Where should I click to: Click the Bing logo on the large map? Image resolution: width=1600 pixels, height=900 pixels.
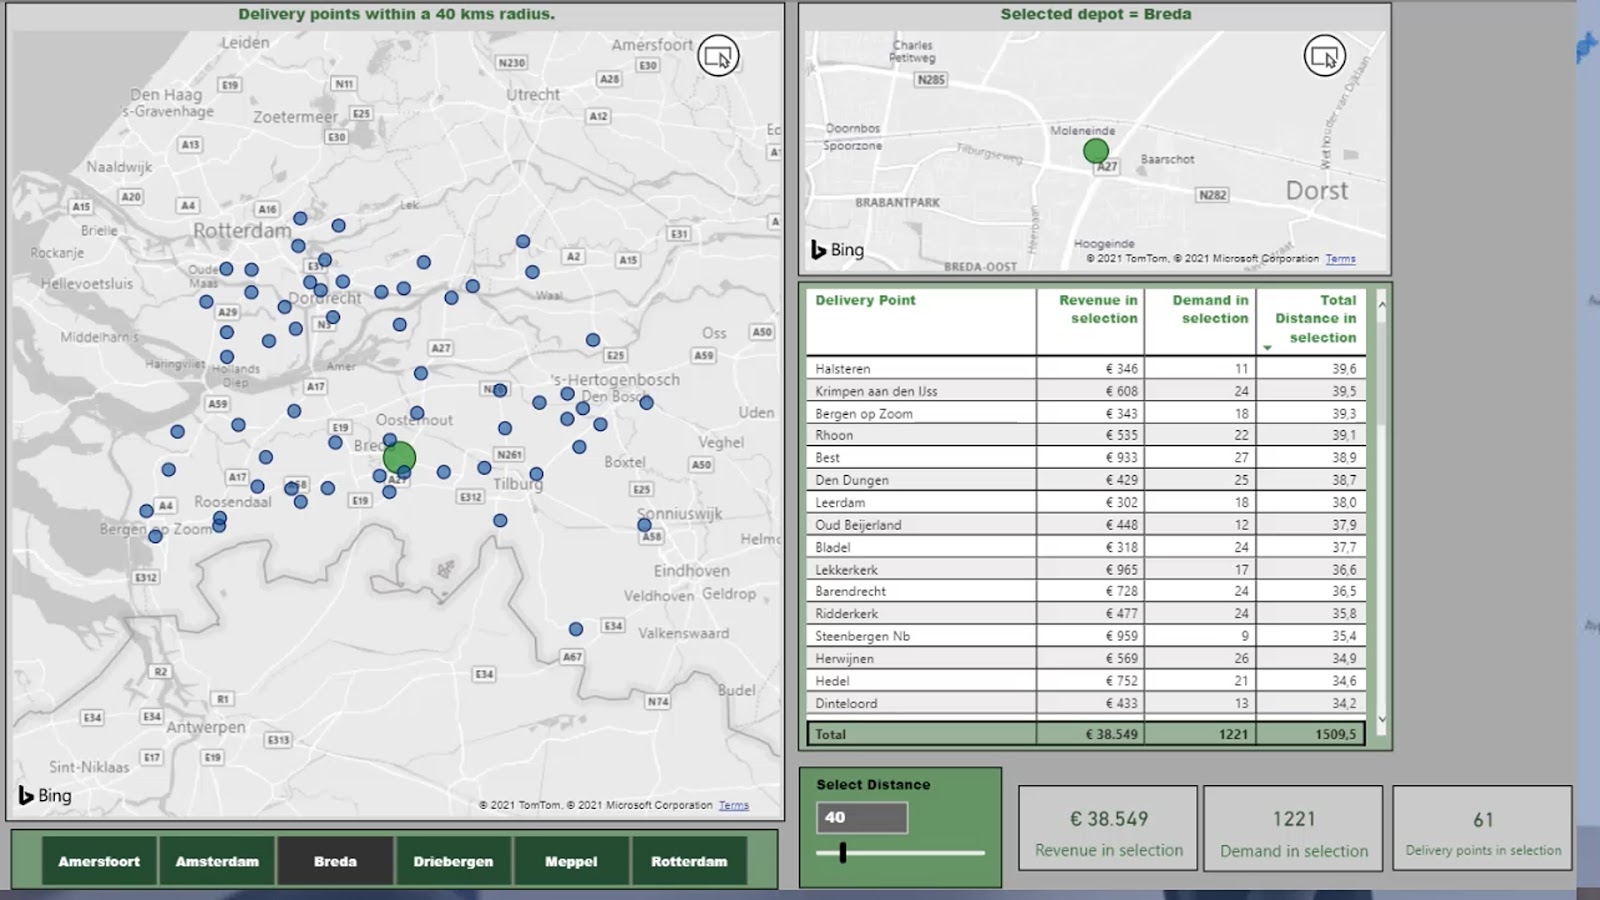45,796
